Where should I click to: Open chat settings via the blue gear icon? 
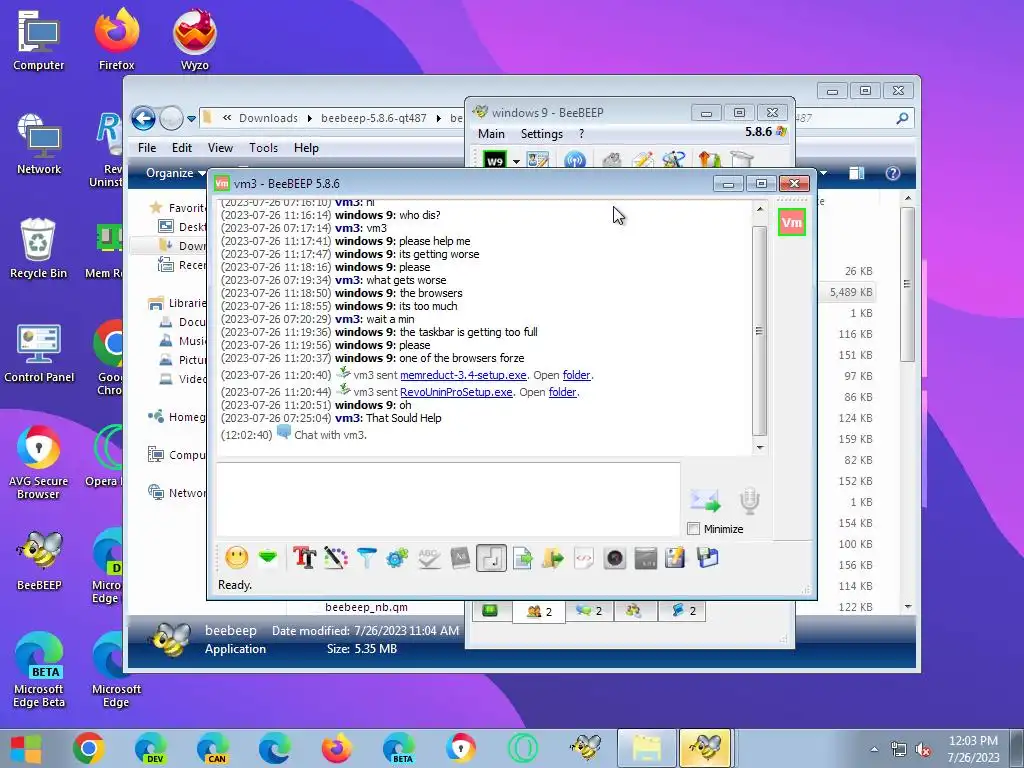pyautogui.click(x=397, y=558)
